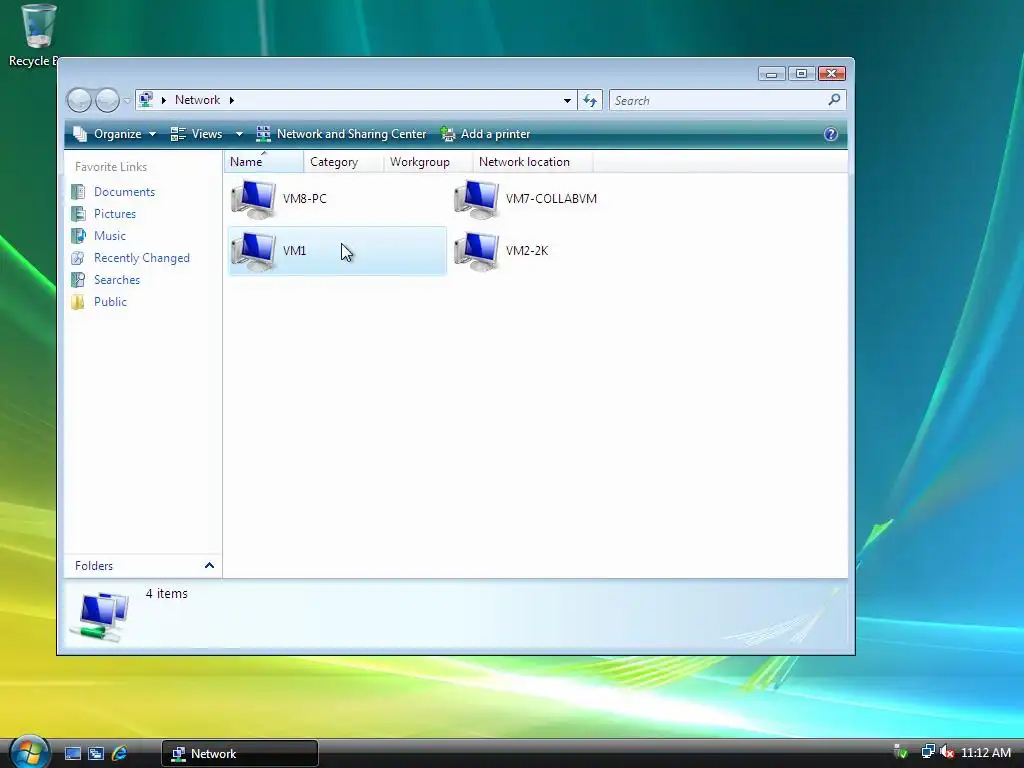Refresh the Network folder view
The image size is (1024, 768).
tap(590, 101)
